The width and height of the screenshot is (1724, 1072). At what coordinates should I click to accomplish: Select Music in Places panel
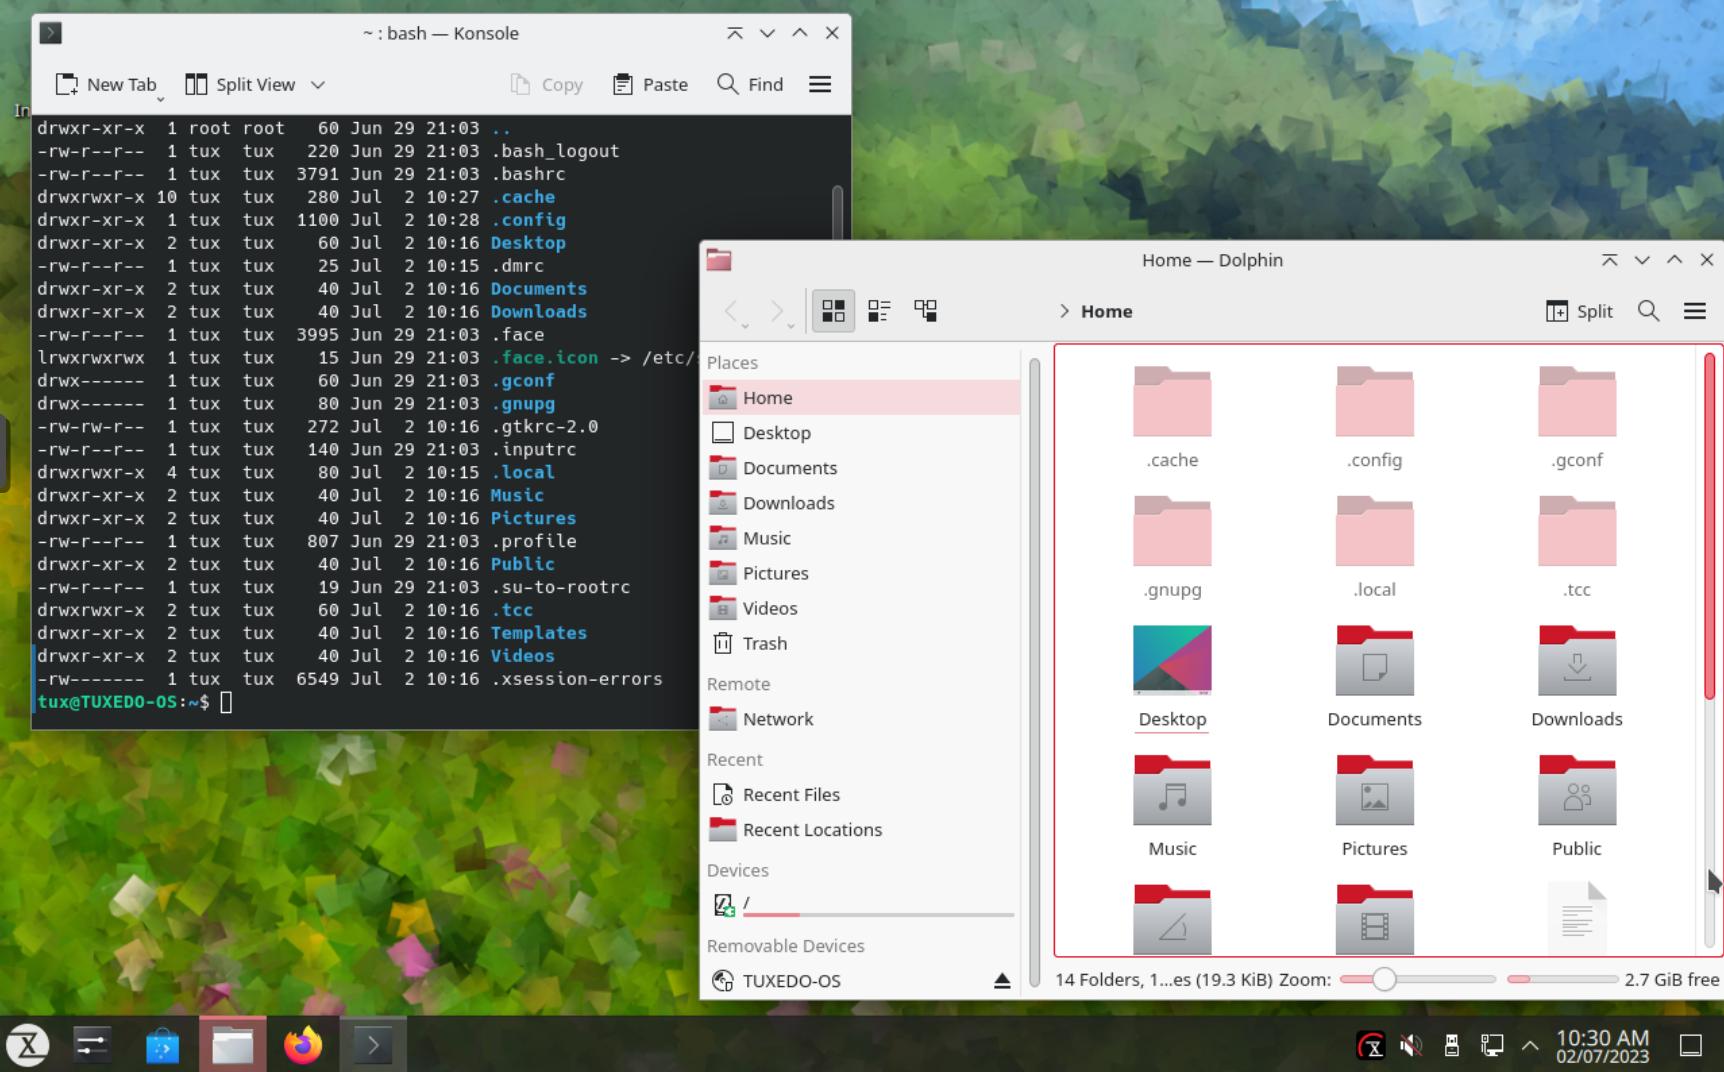click(x=862, y=537)
